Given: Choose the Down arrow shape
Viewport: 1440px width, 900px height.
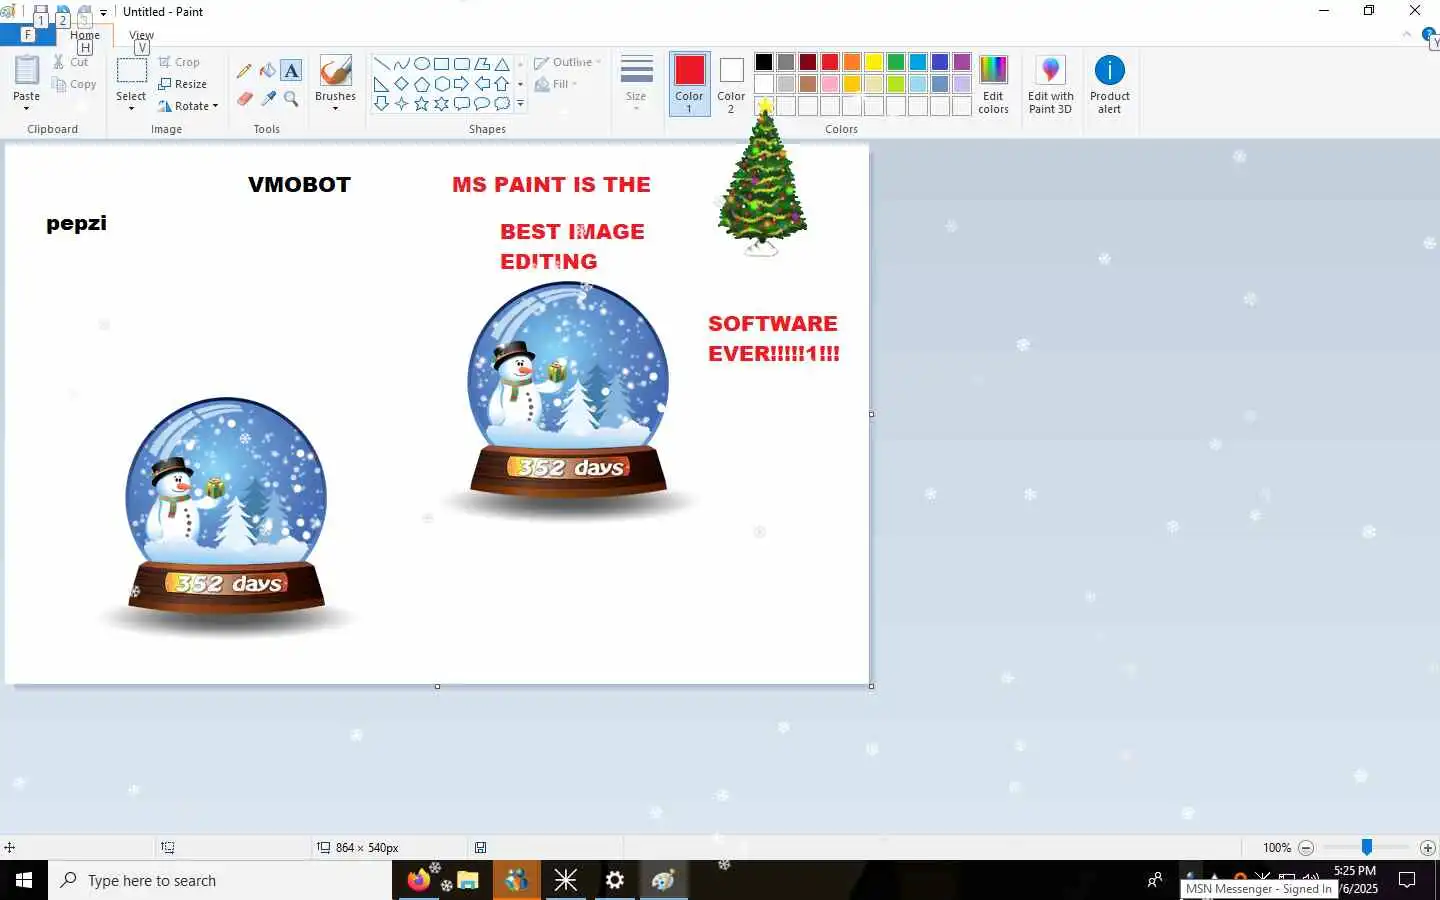Looking at the screenshot, I should point(382,104).
